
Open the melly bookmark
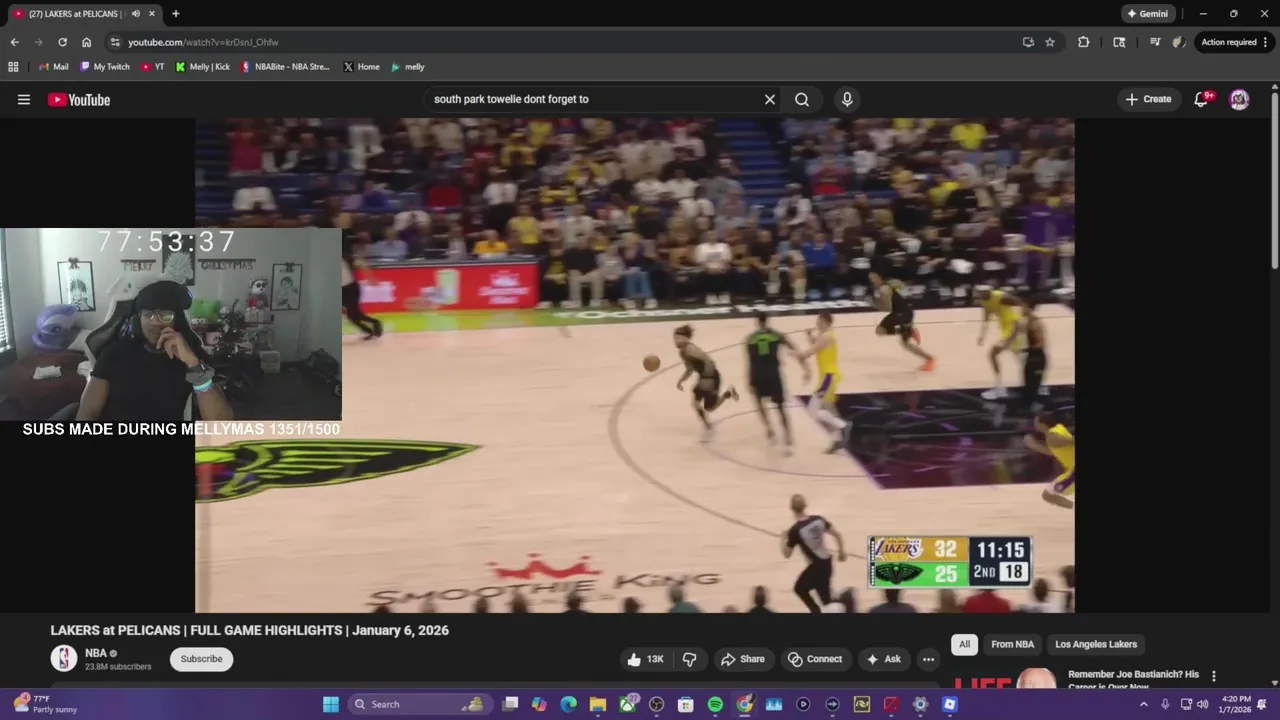click(408, 67)
